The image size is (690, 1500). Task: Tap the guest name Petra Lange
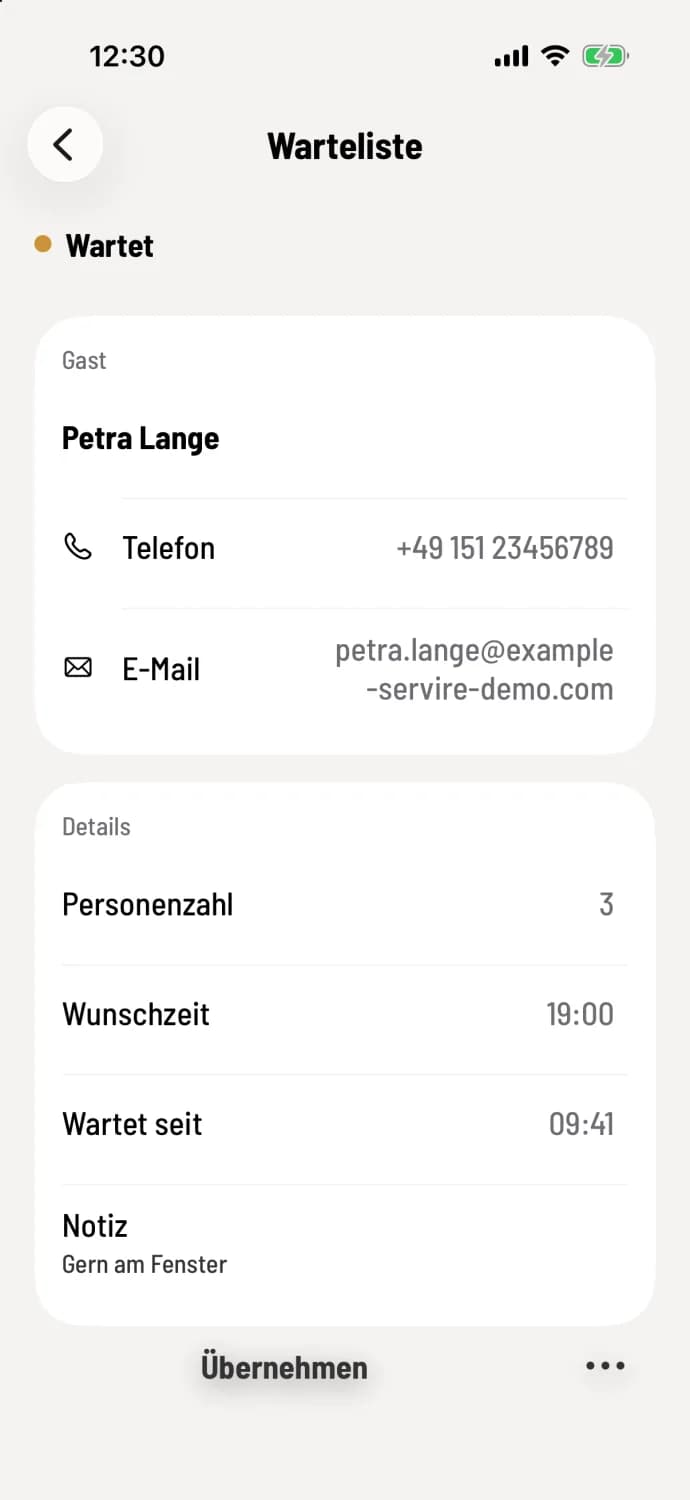tap(141, 439)
